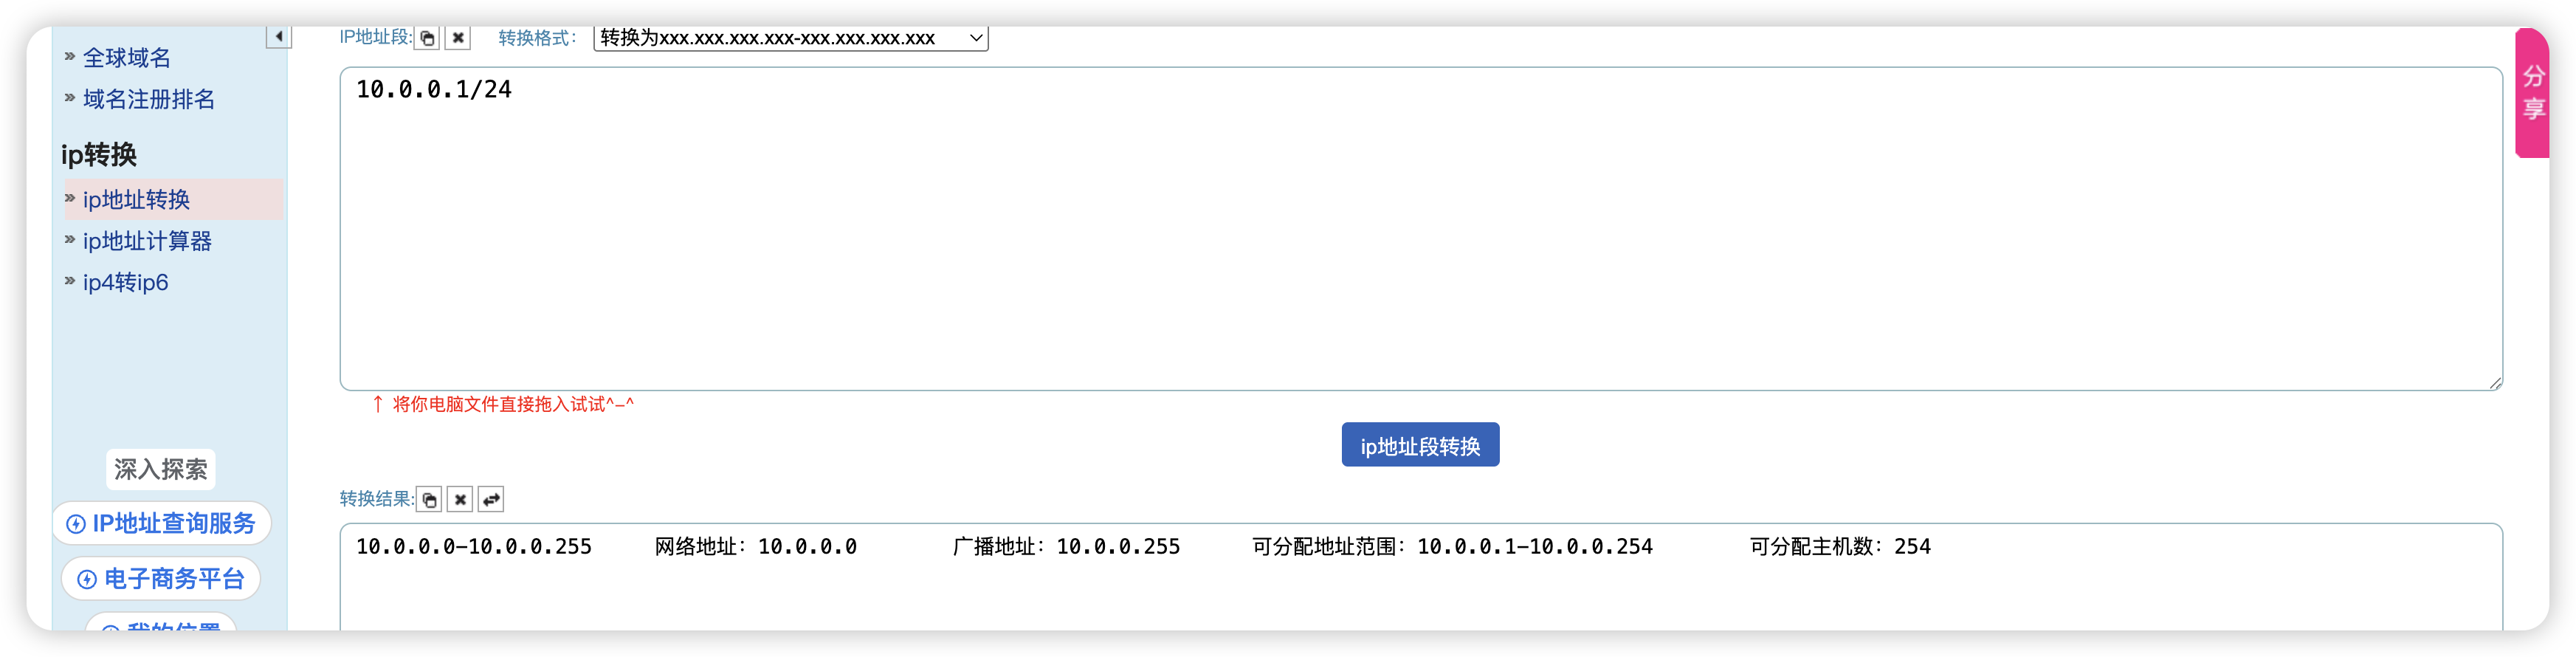Click inside the IP address input textarea
This screenshot has width=2576, height=657.
(x=1420, y=230)
